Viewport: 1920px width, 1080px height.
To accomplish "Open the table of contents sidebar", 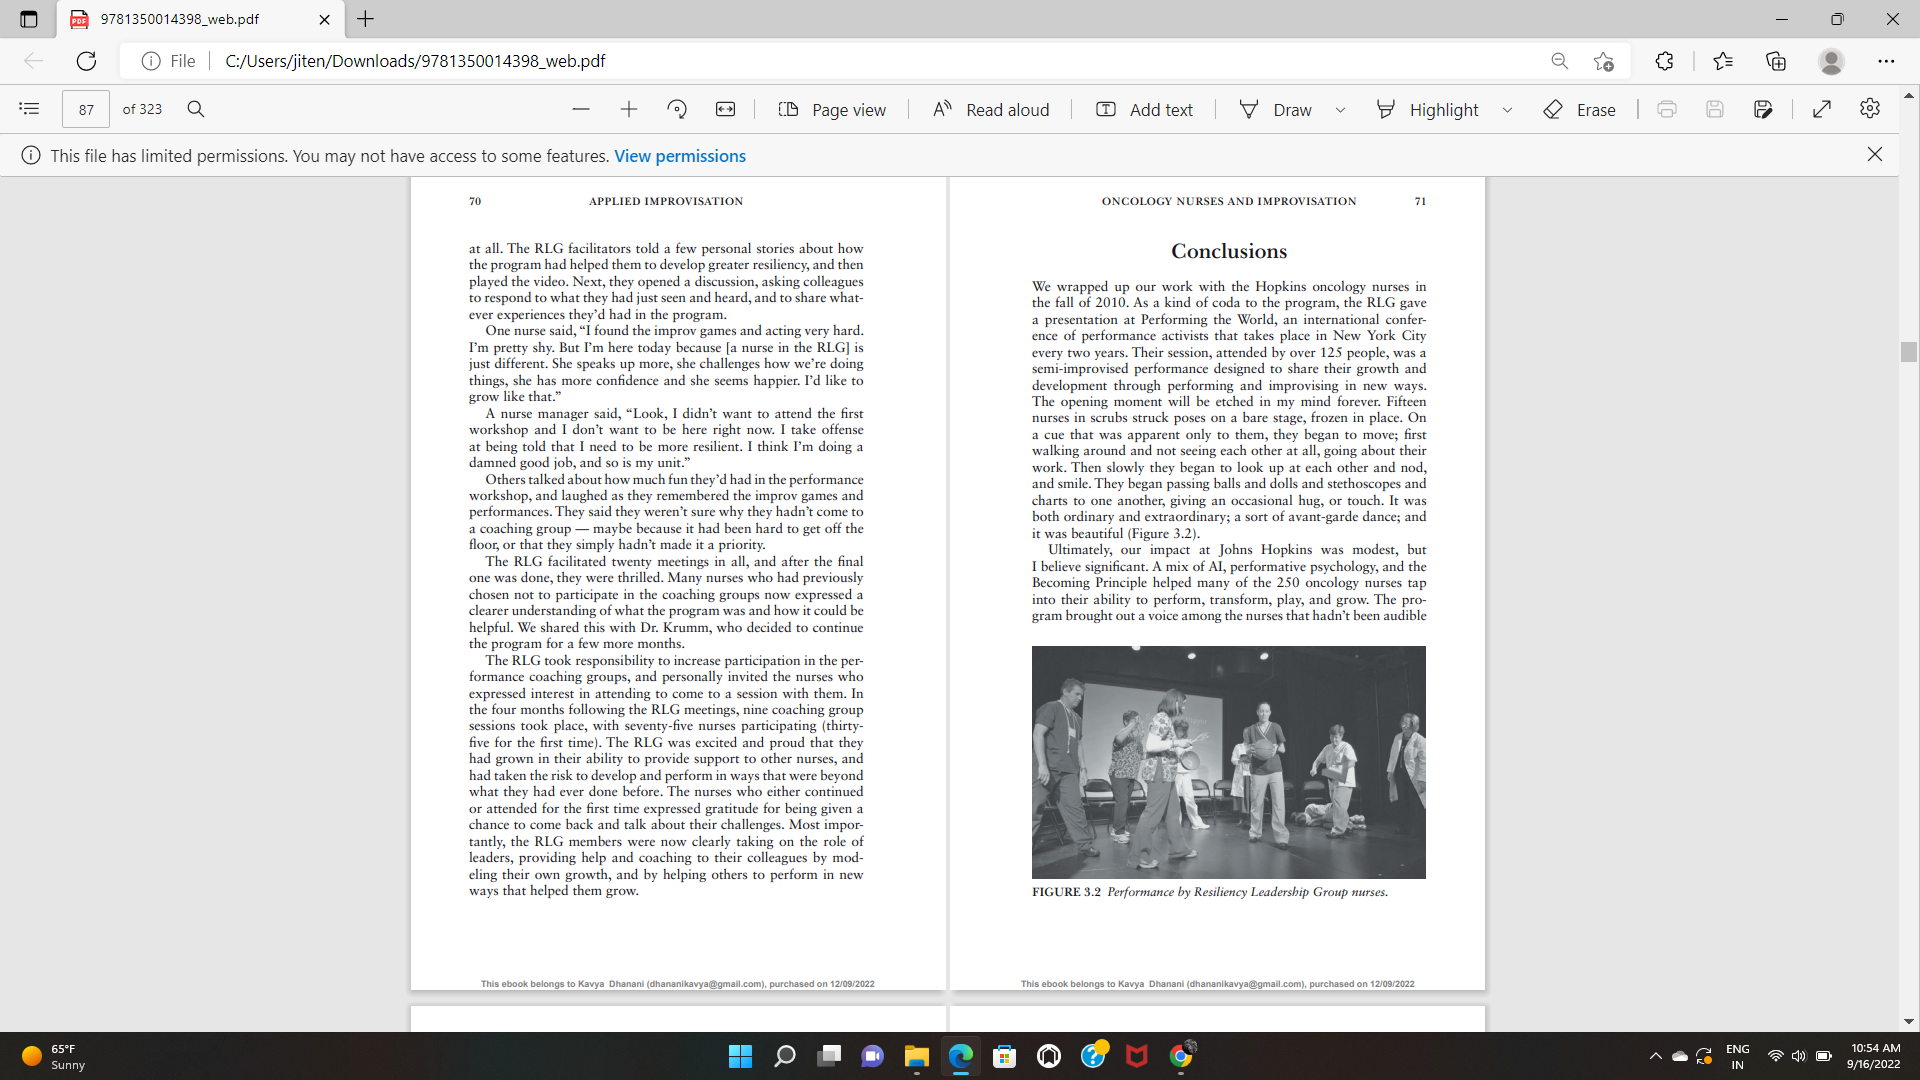I will coord(29,109).
